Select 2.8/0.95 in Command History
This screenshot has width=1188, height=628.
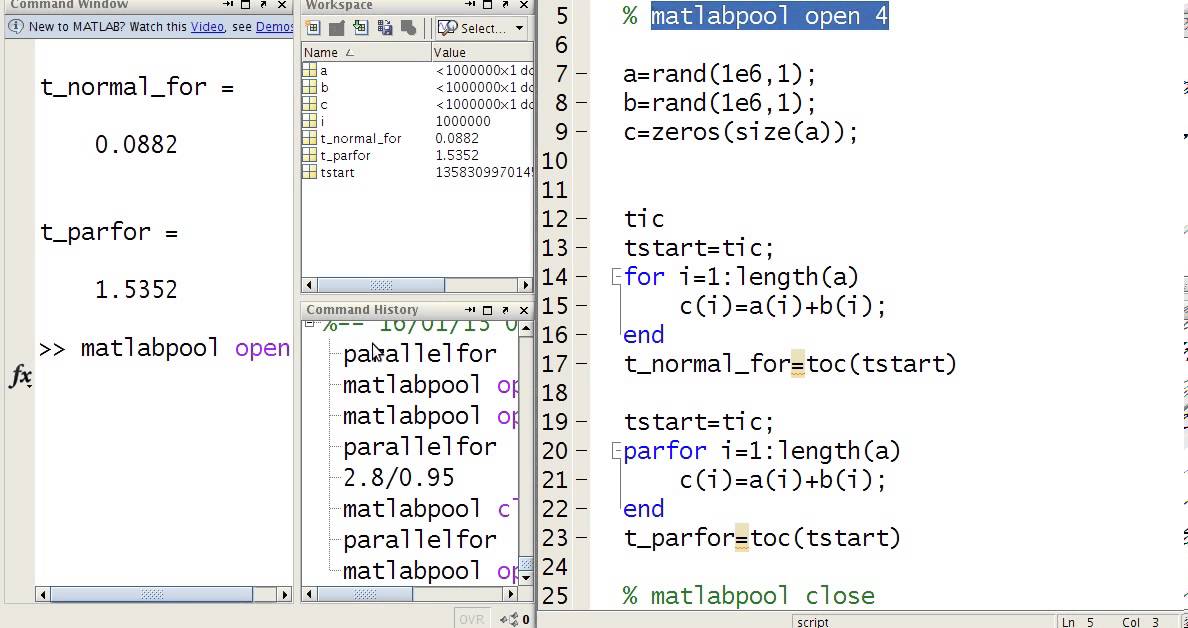click(x=399, y=478)
